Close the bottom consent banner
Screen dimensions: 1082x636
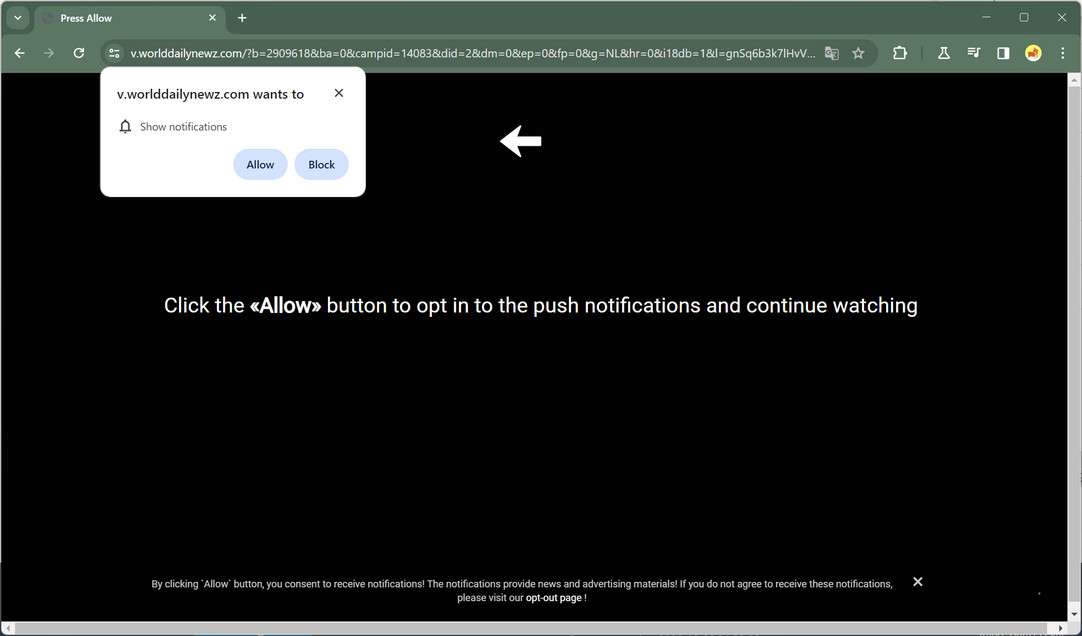pos(918,582)
